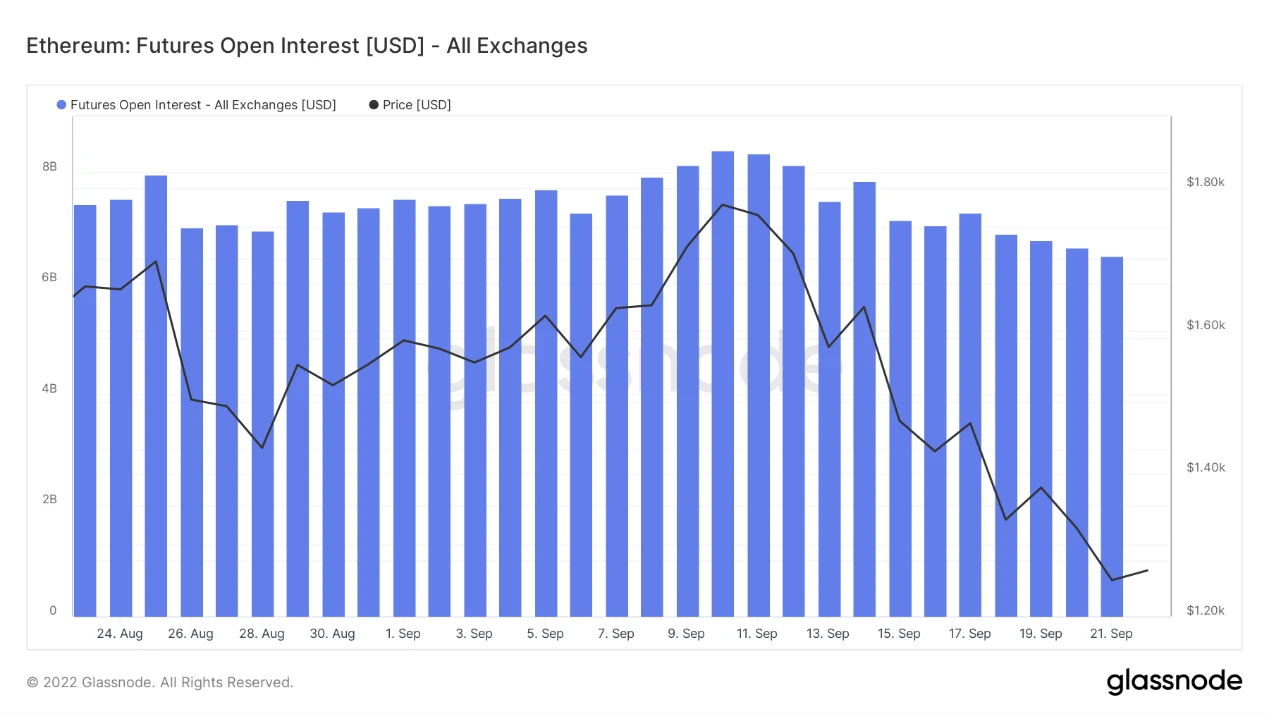Click the $1.20k right axis label
This screenshot has width=1269, height=714.
point(1205,611)
